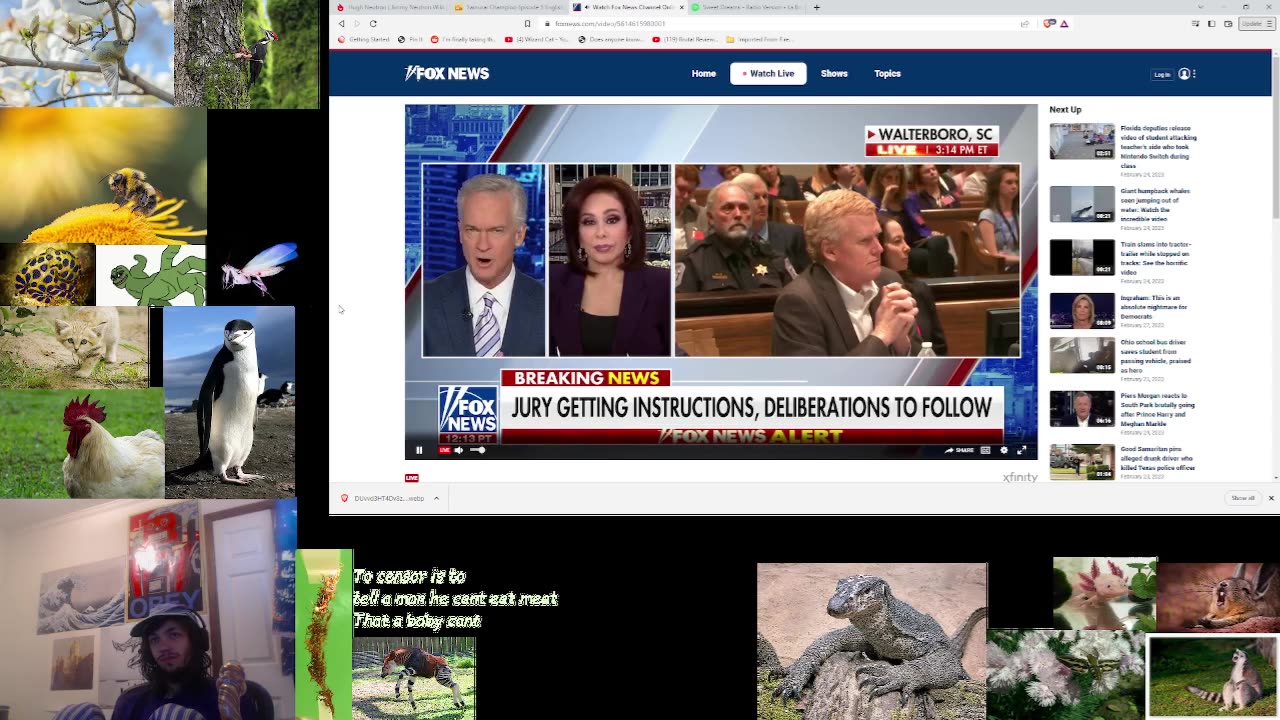The height and width of the screenshot is (720, 1280).
Task: Open Florida deputies release video thumbnail
Action: (1082, 141)
